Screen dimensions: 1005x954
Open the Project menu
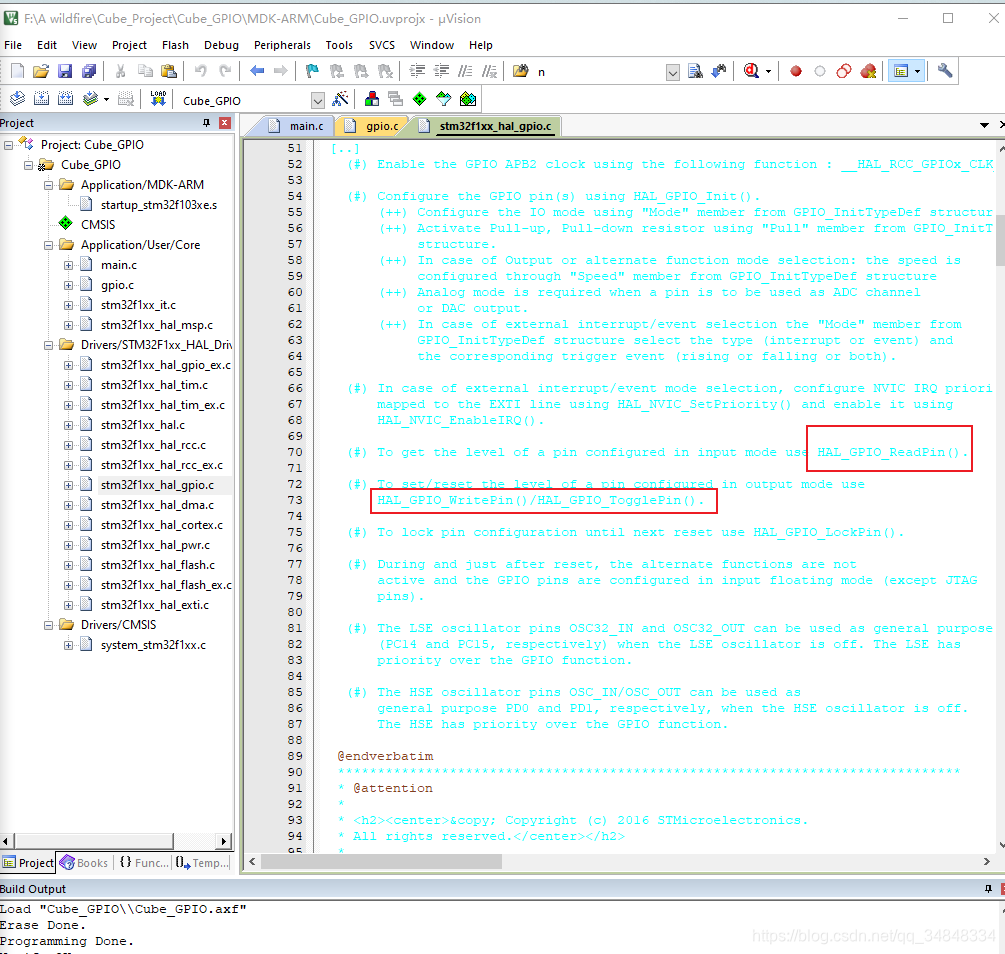(x=129, y=45)
